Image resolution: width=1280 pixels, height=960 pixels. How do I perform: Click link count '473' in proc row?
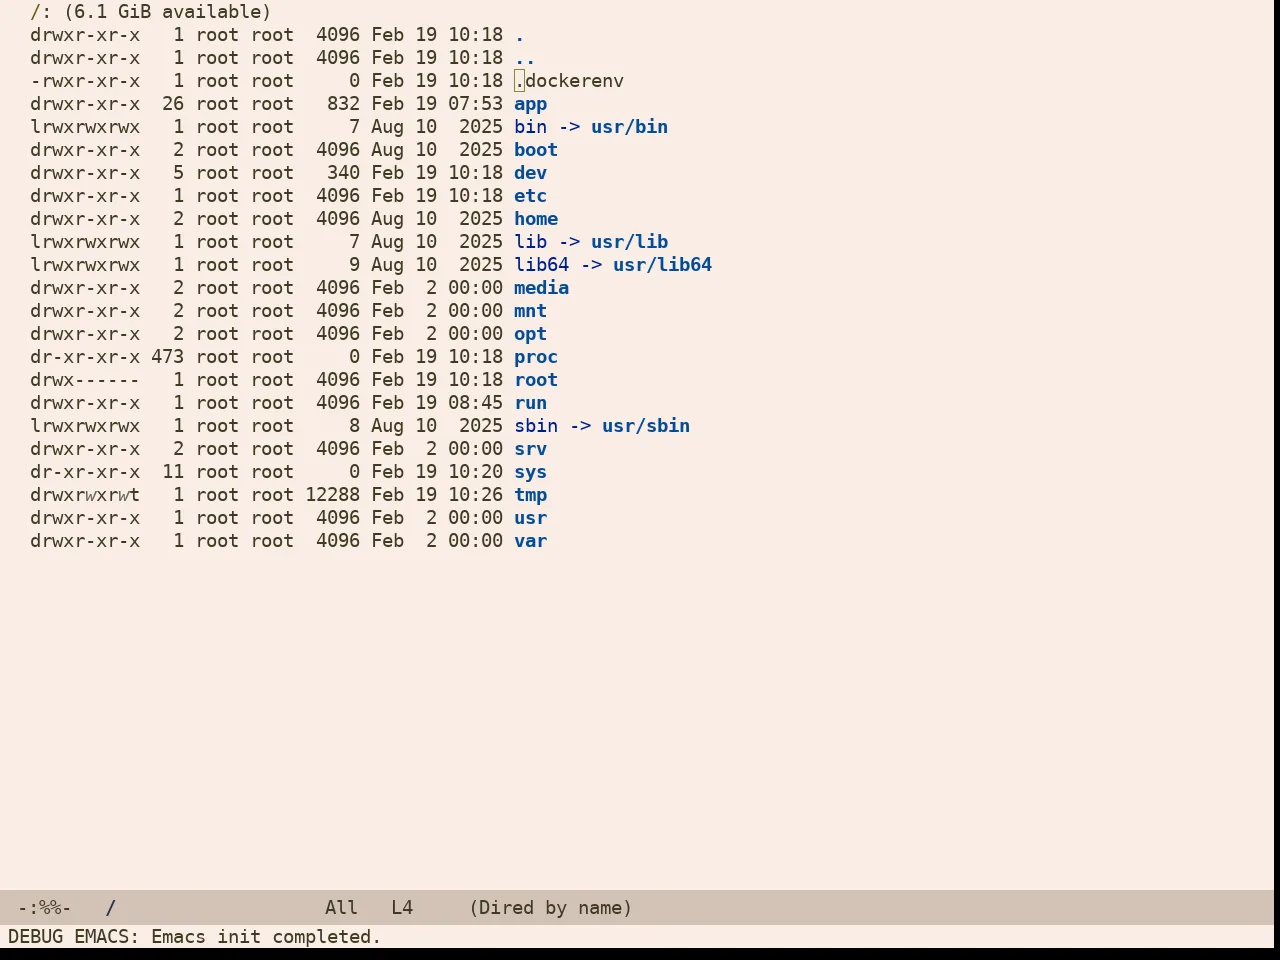tap(167, 357)
